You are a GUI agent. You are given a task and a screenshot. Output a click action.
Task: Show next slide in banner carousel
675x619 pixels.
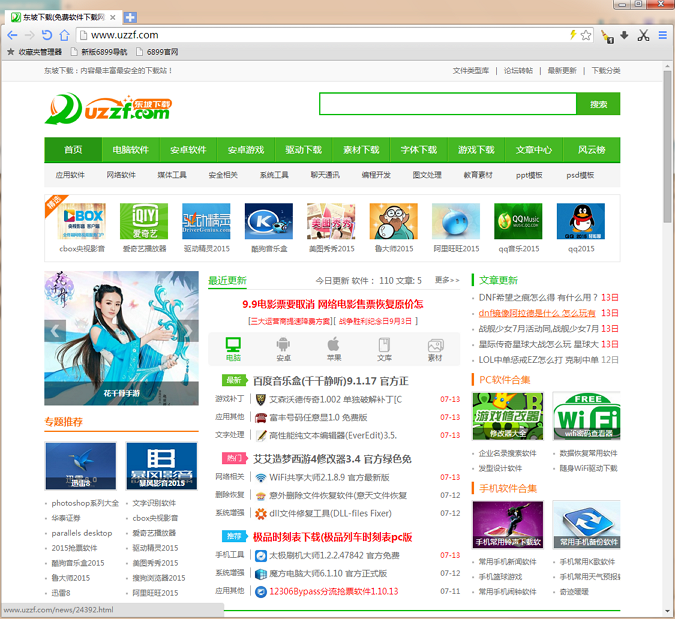click(x=188, y=331)
